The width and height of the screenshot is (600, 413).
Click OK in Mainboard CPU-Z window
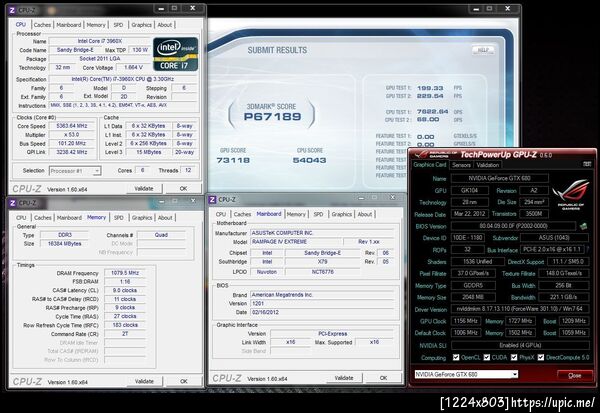[x=383, y=378]
